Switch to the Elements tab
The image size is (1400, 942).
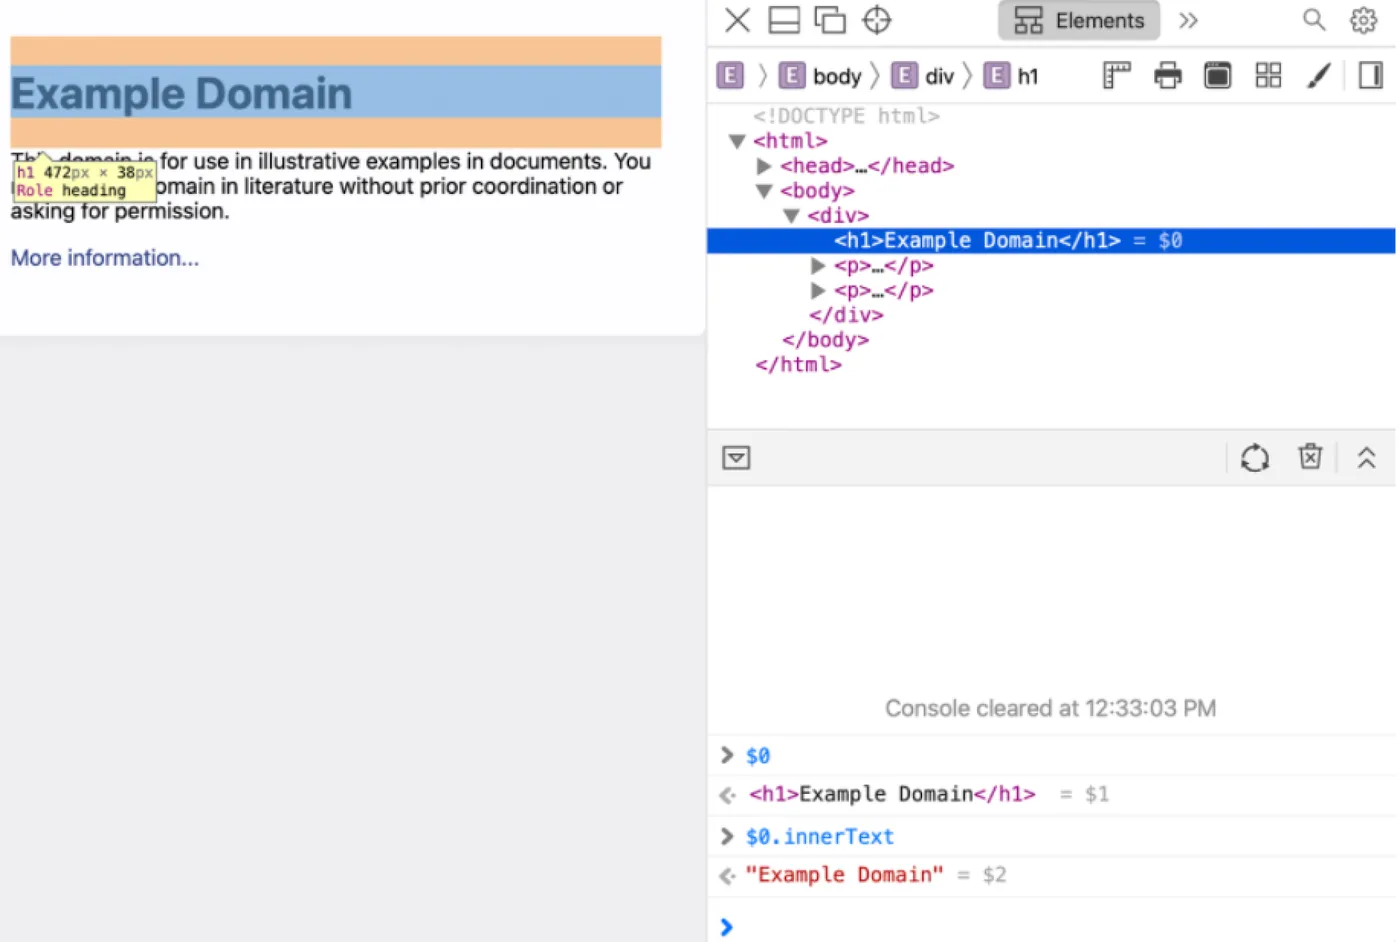(x=1079, y=20)
